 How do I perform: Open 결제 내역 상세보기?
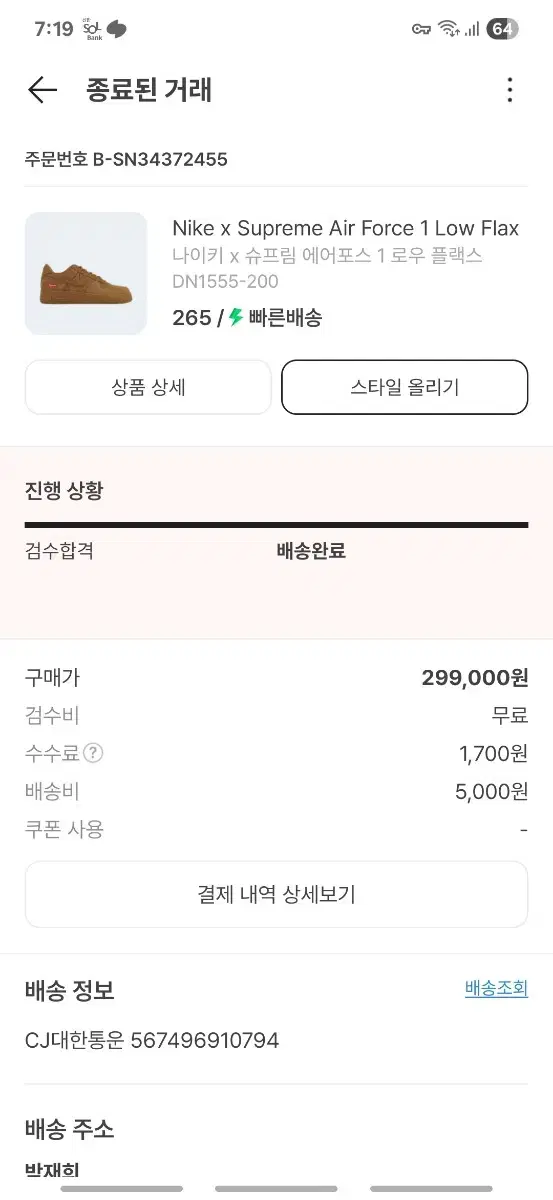pos(276,894)
